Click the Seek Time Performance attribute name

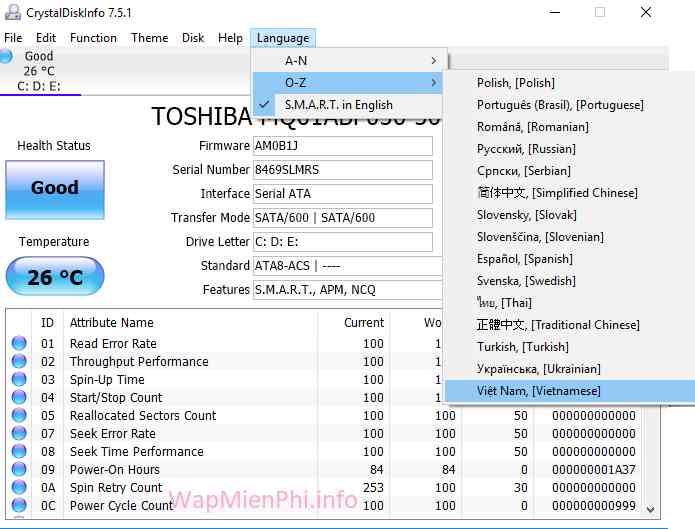click(x=137, y=451)
